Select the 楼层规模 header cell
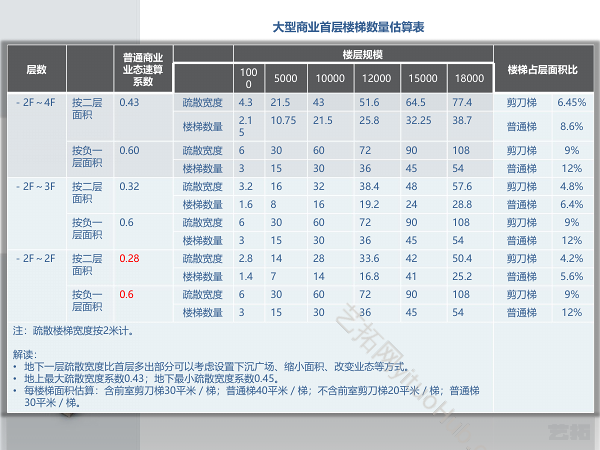Viewport: 600px width, 450px height. point(363,54)
